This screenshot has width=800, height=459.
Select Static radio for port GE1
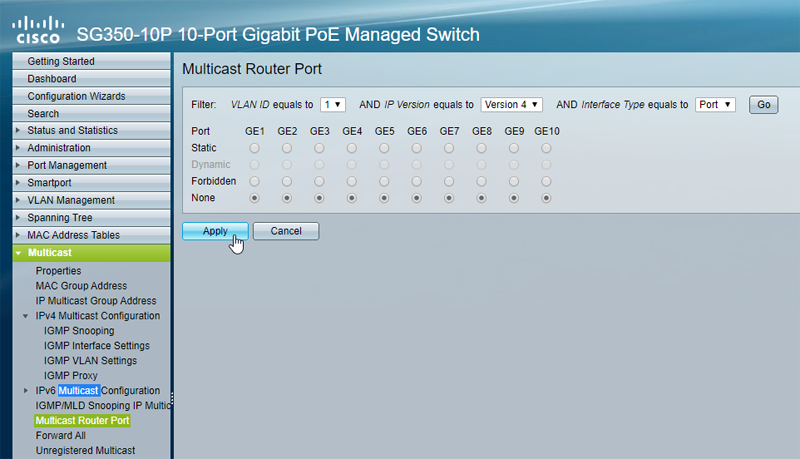click(x=254, y=148)
